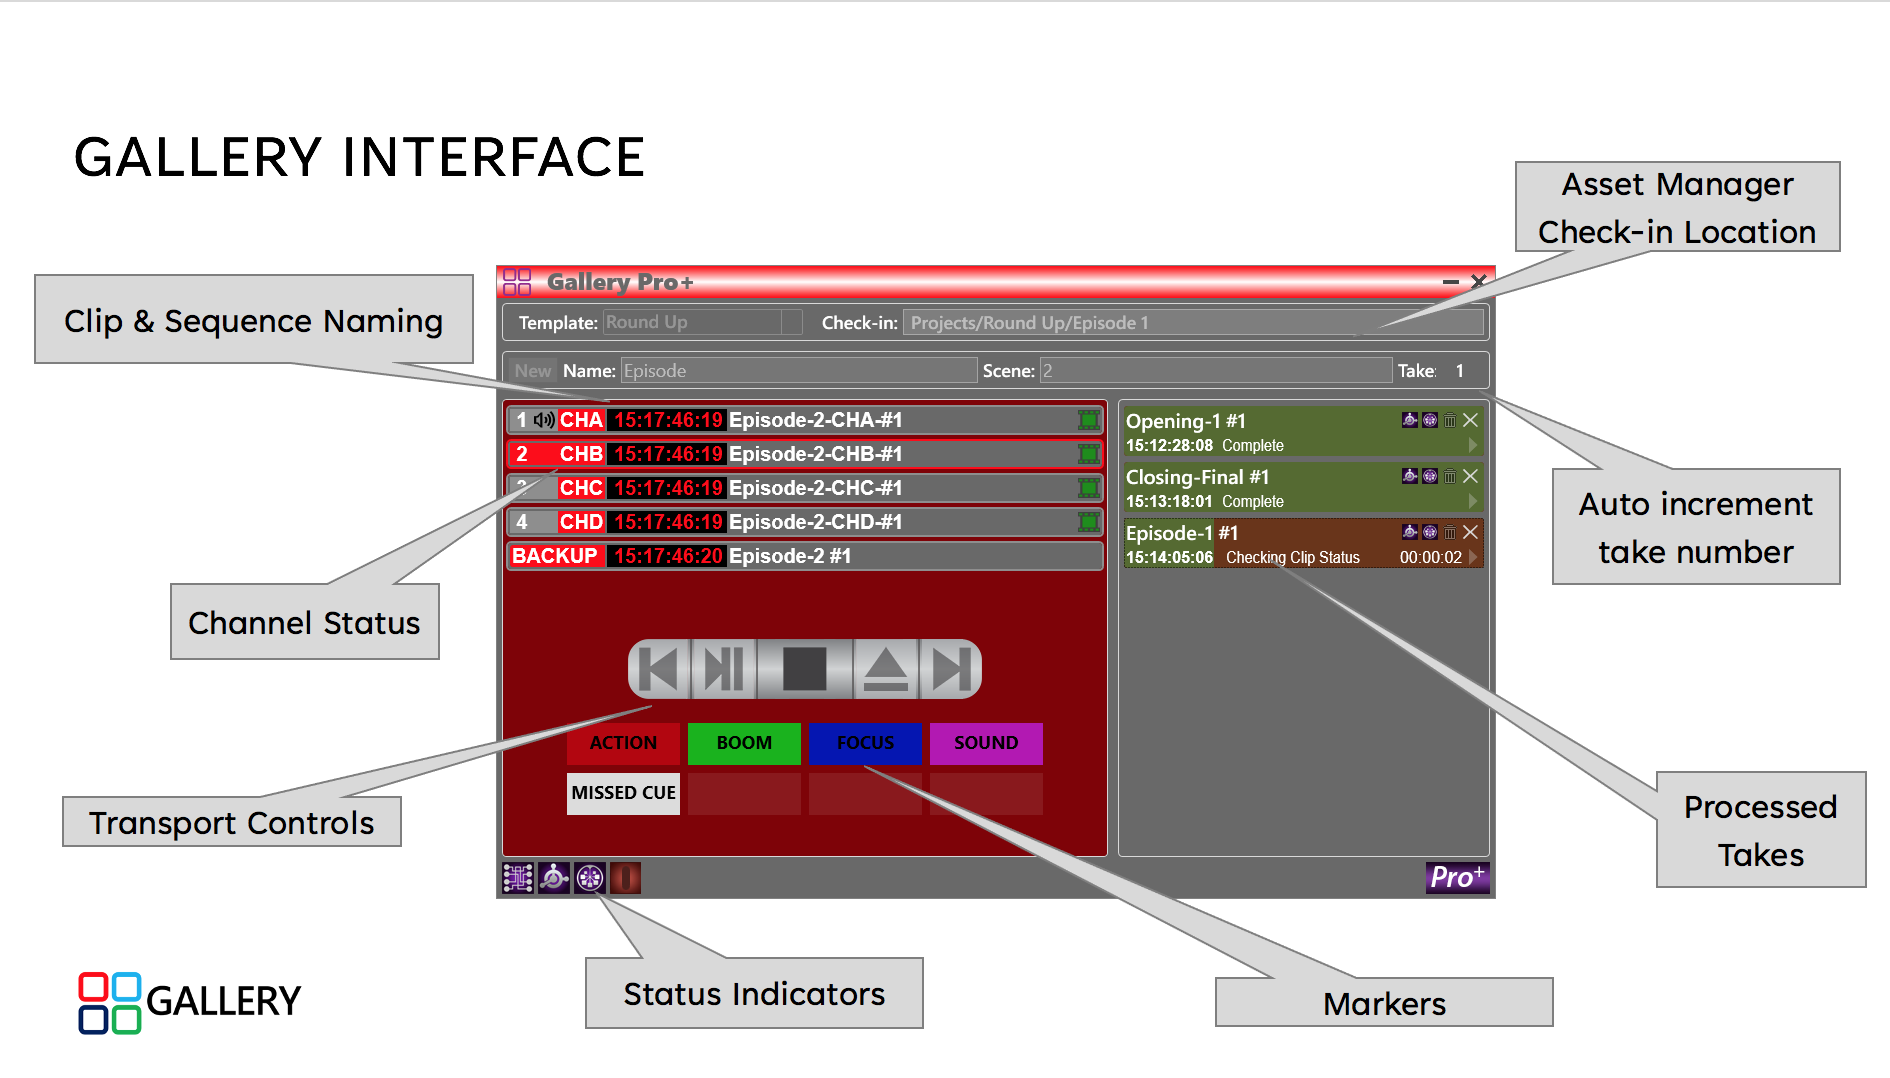
Task: Click the circular node status indicator in bottom bar
Action: [x=590, y=878]
